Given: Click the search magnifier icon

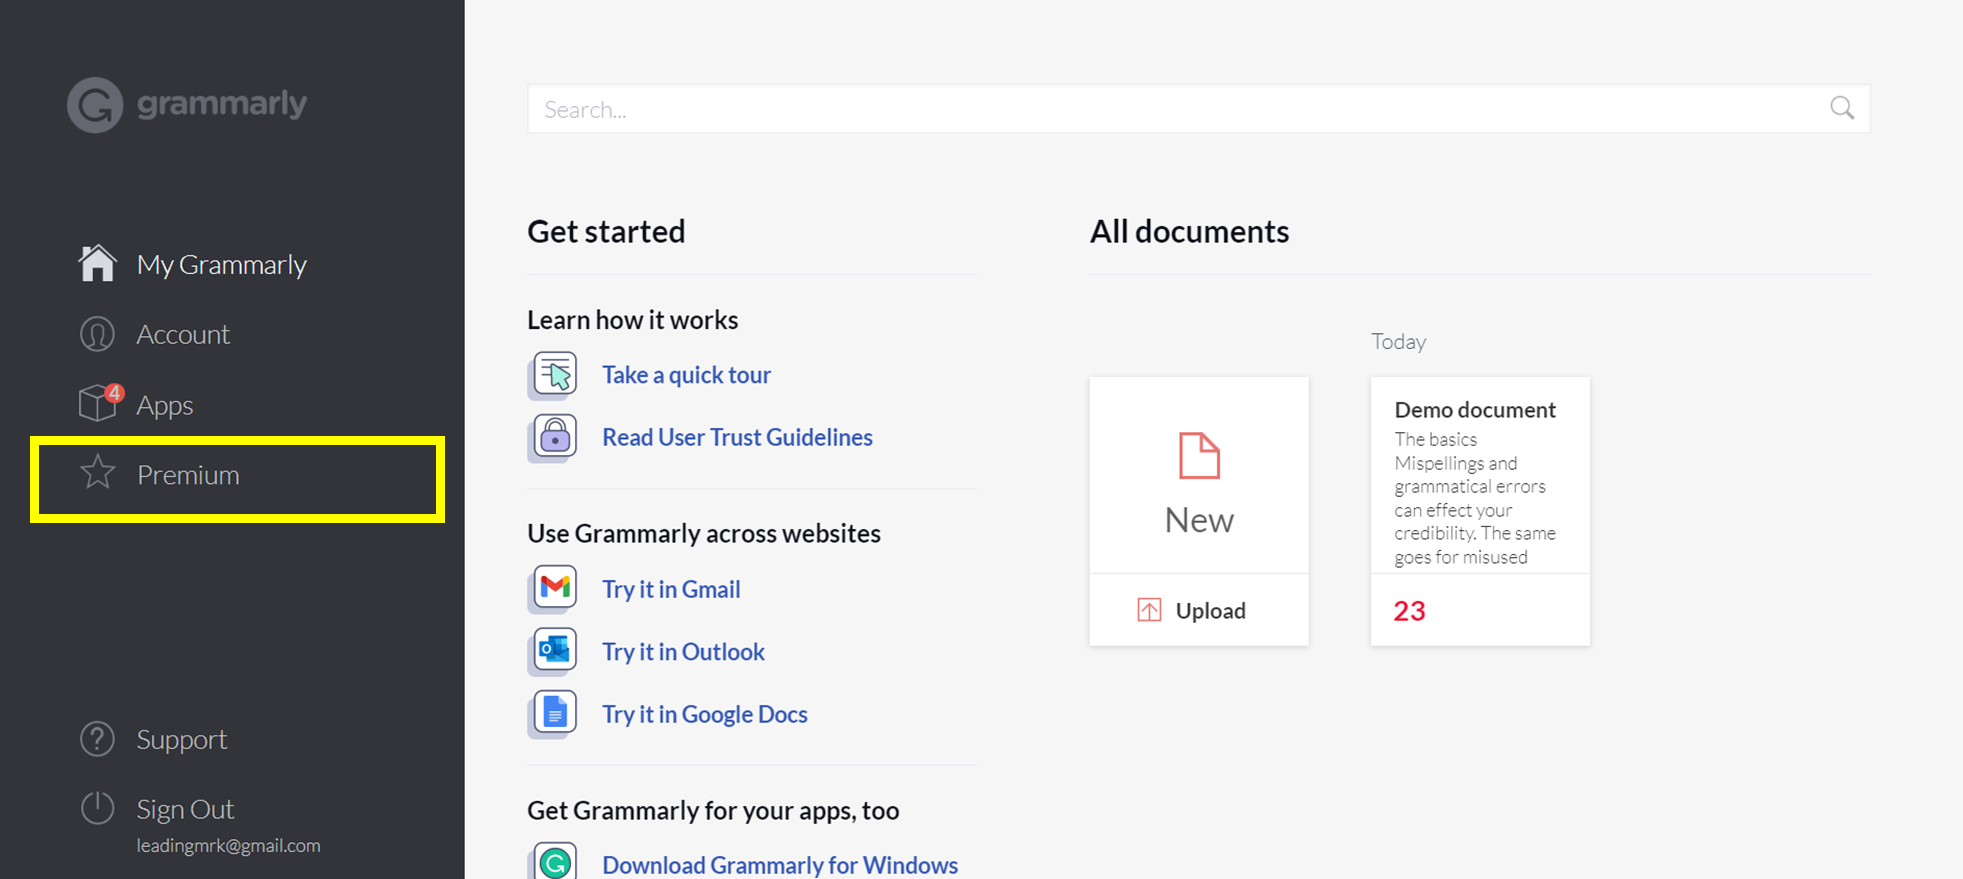Looking at the screenshot, I should [x=1842, y=108].
